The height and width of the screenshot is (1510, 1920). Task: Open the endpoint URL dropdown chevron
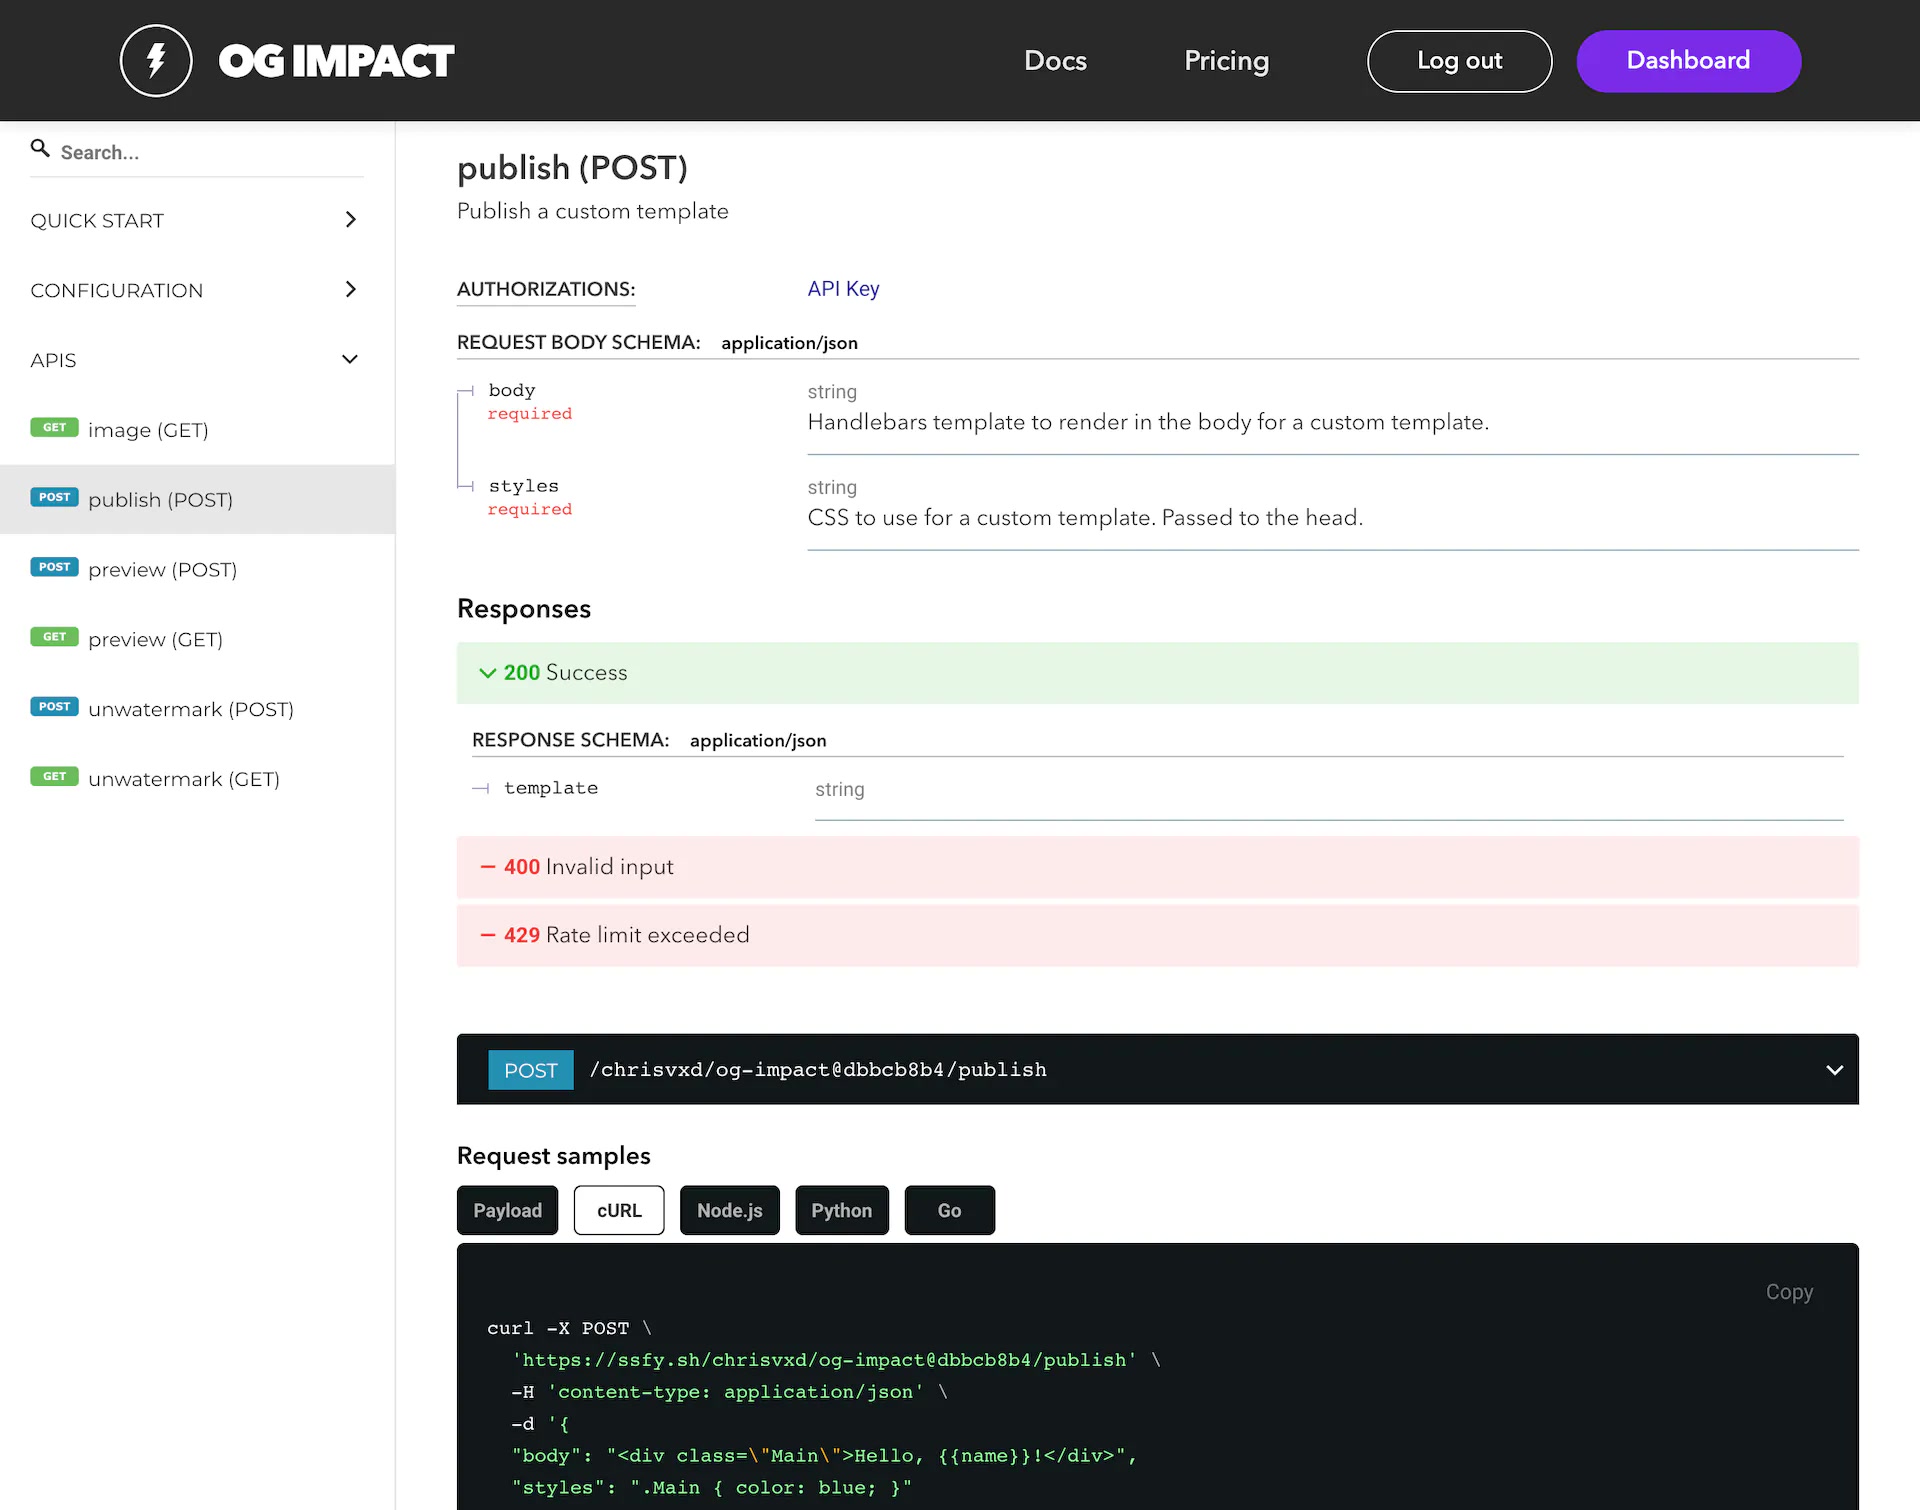1834,1070
